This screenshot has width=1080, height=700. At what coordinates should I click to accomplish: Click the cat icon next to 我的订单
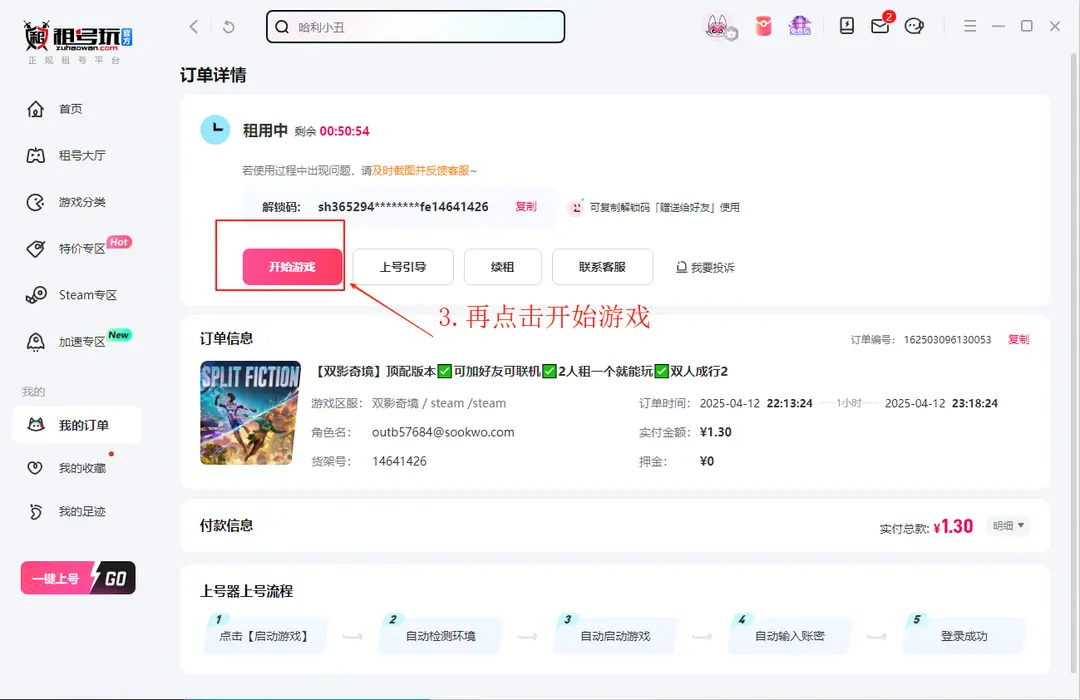tap(36, 424)
